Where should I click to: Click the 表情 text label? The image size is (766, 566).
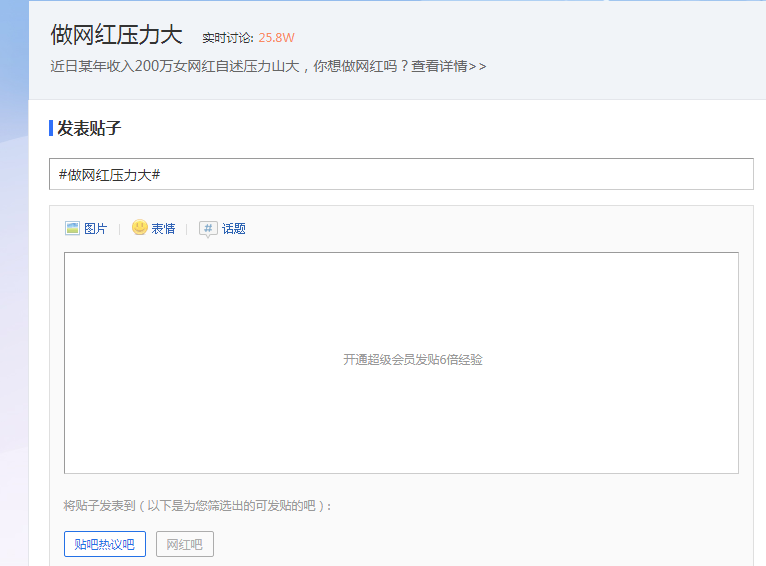163,229
